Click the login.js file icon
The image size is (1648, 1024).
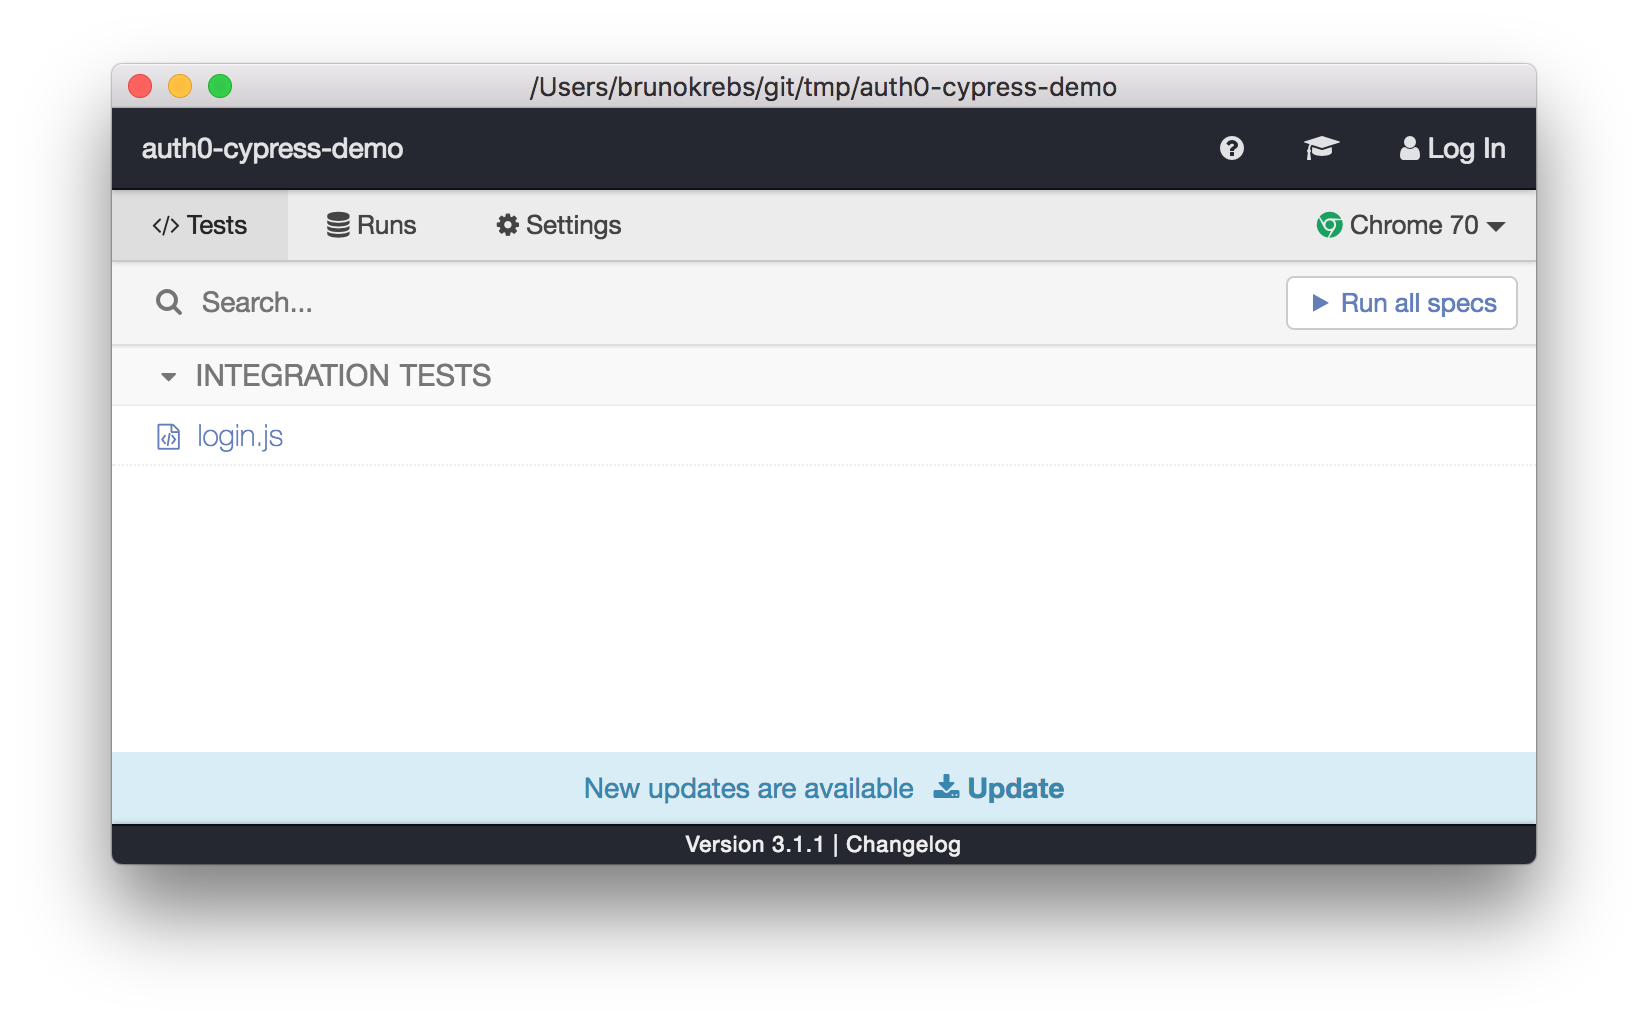tap(168, 437)
